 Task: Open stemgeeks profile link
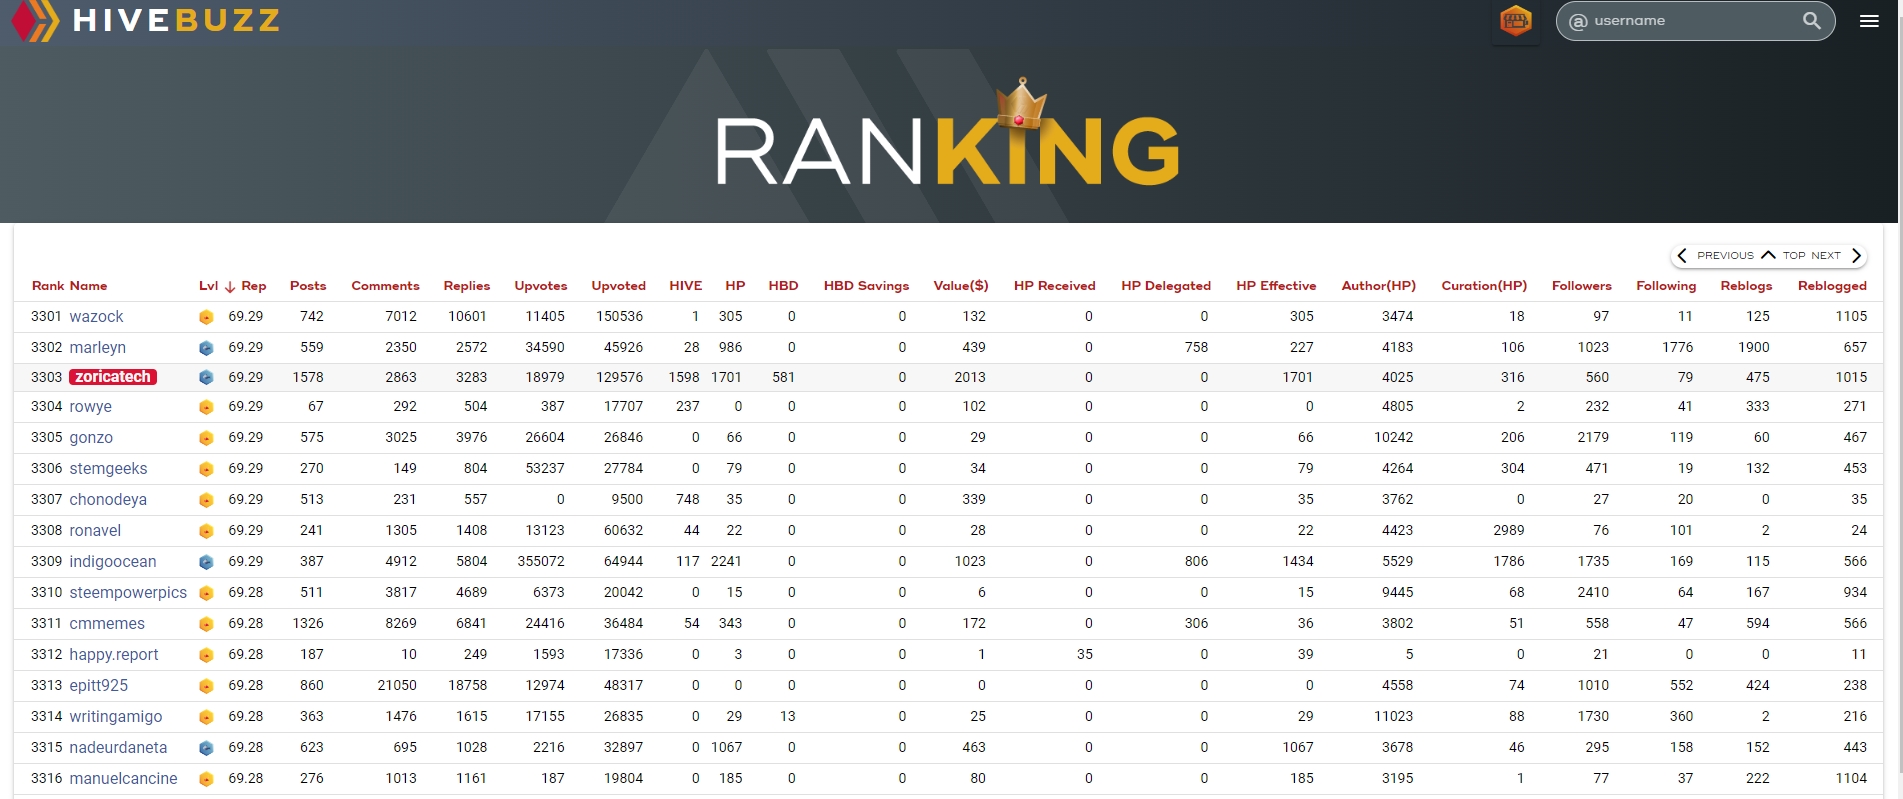coord(108,469)
